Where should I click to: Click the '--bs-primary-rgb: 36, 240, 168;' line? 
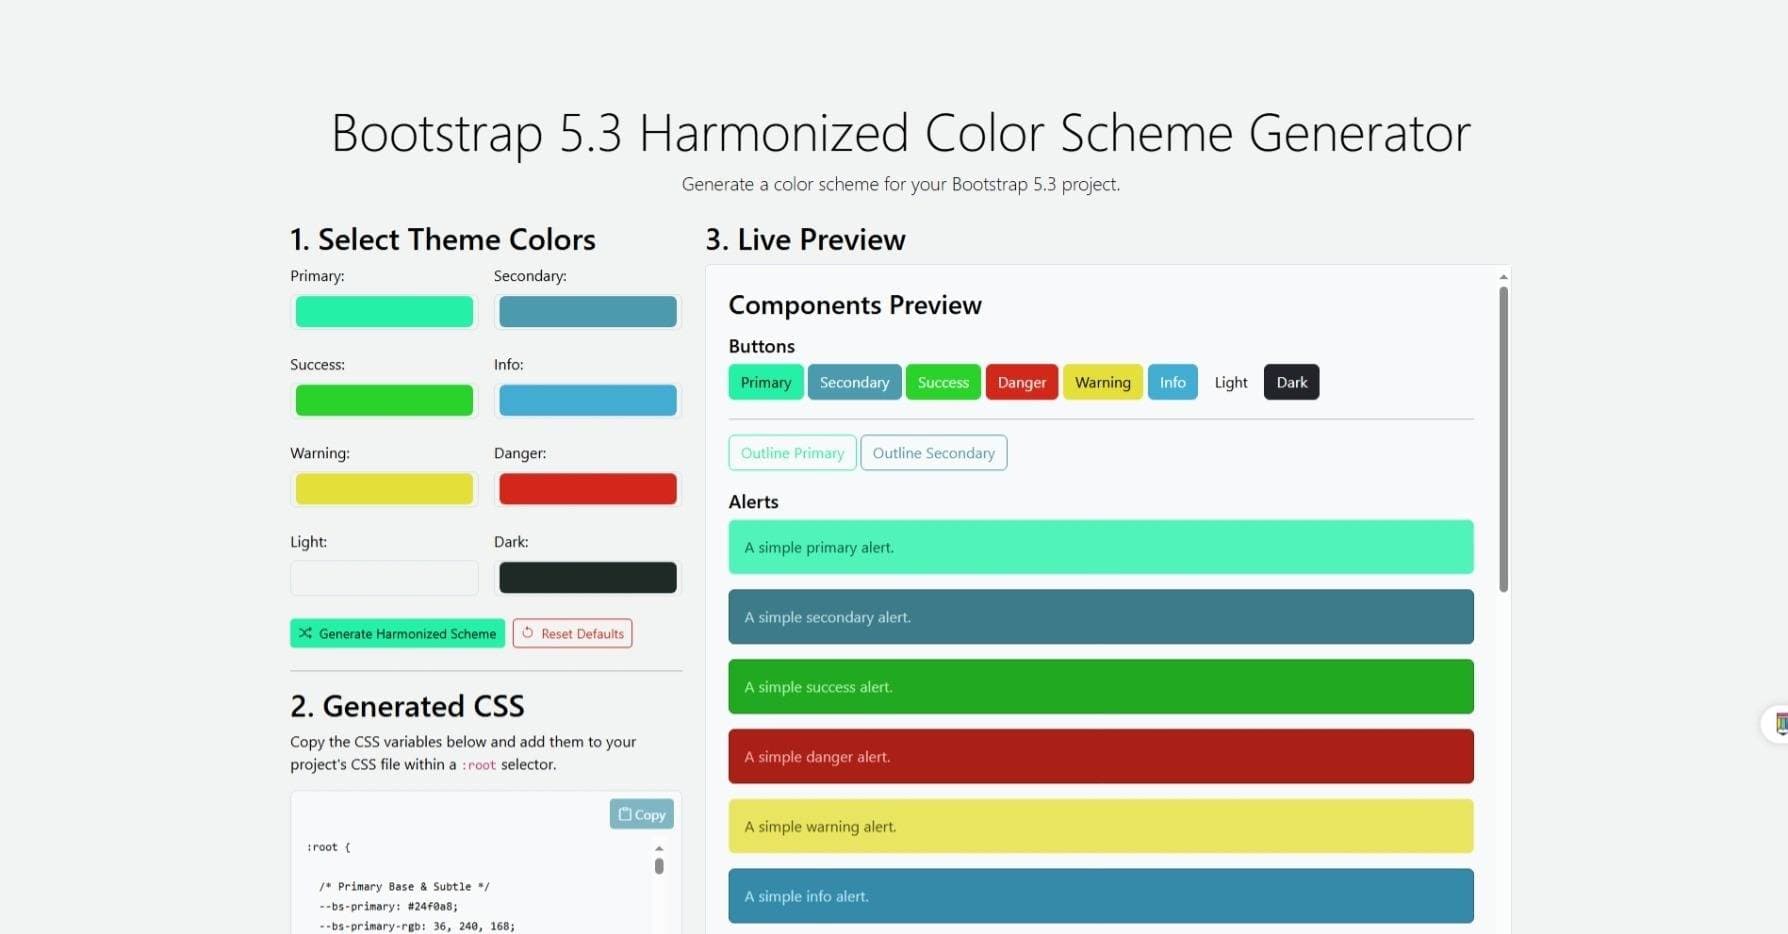(x=417, y=926)
